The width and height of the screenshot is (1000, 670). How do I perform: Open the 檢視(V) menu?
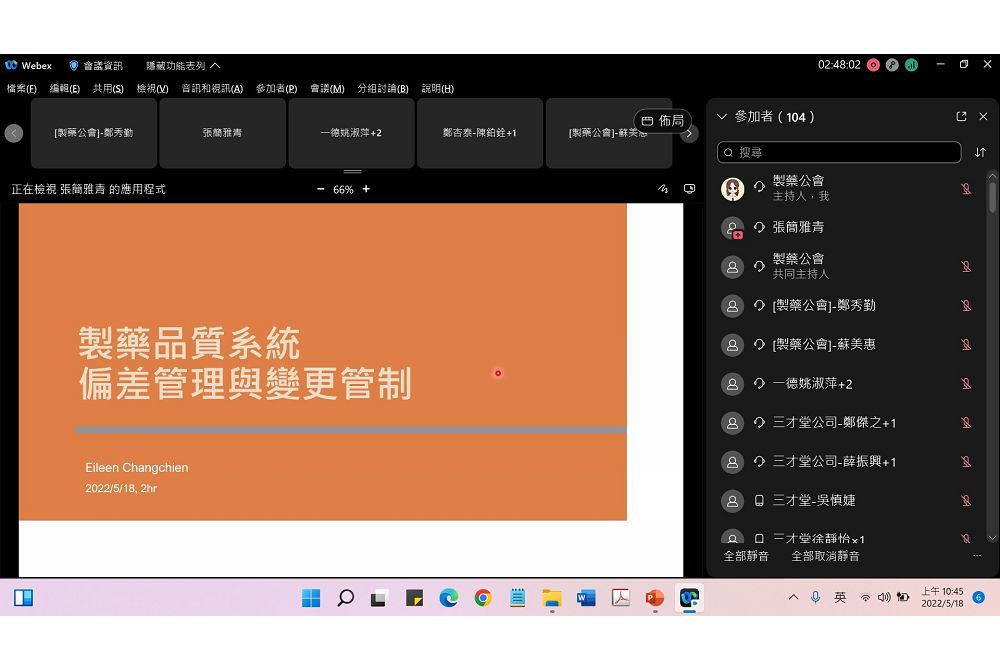point(152,89)
